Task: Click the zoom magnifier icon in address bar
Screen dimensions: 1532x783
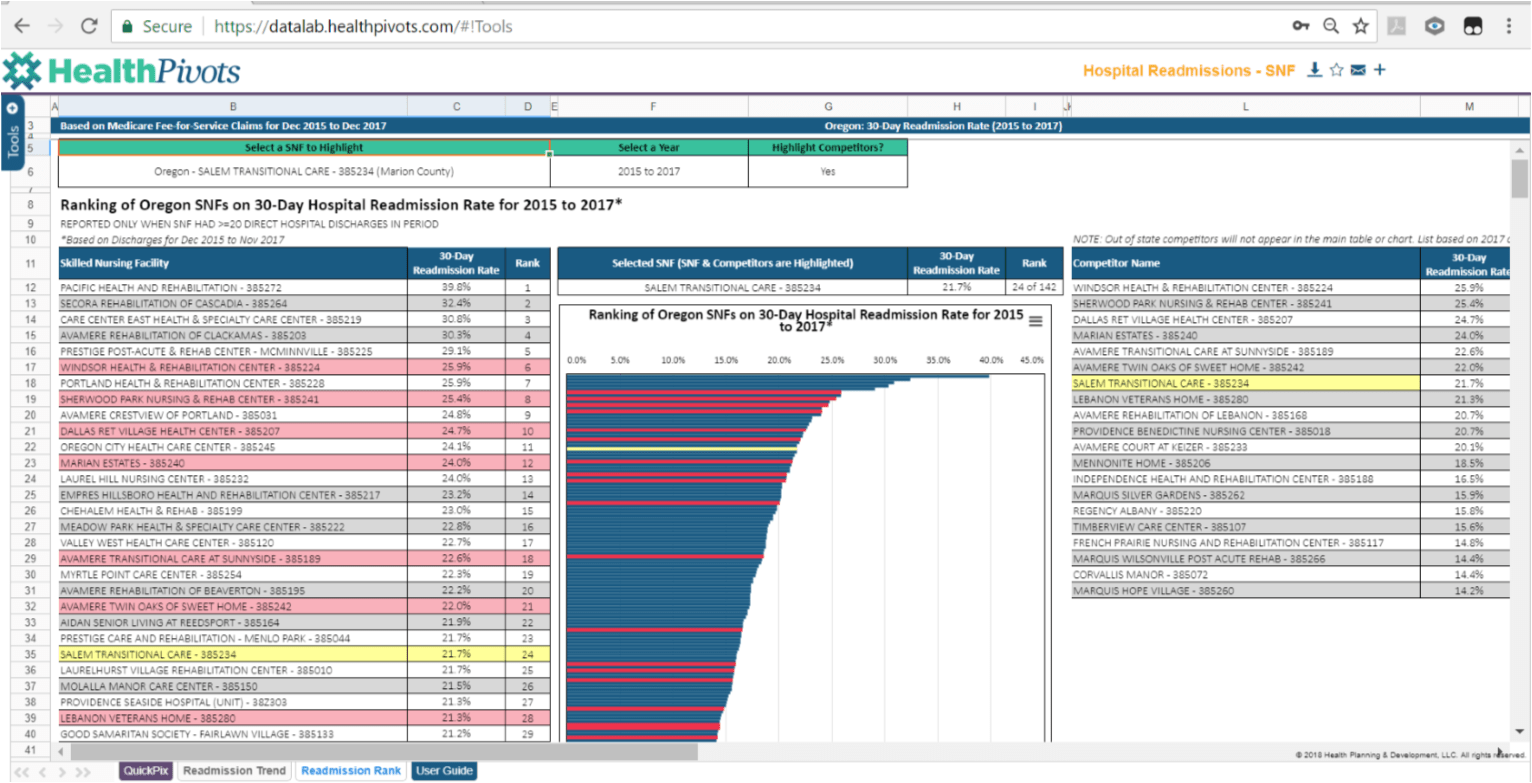Action: coord(1331,27)
